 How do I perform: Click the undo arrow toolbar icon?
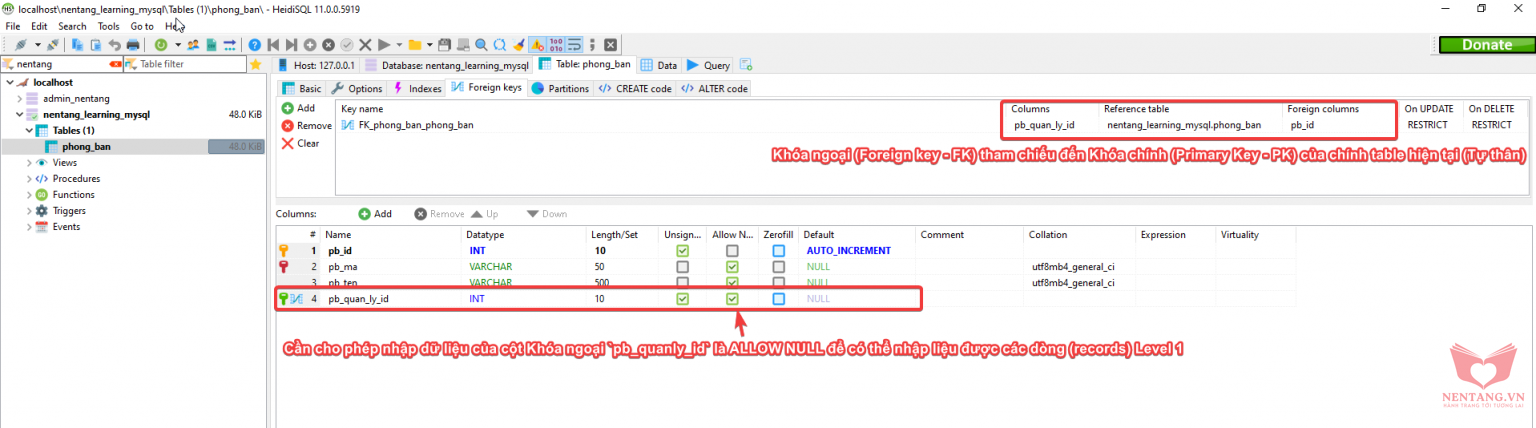pos(114,45)
